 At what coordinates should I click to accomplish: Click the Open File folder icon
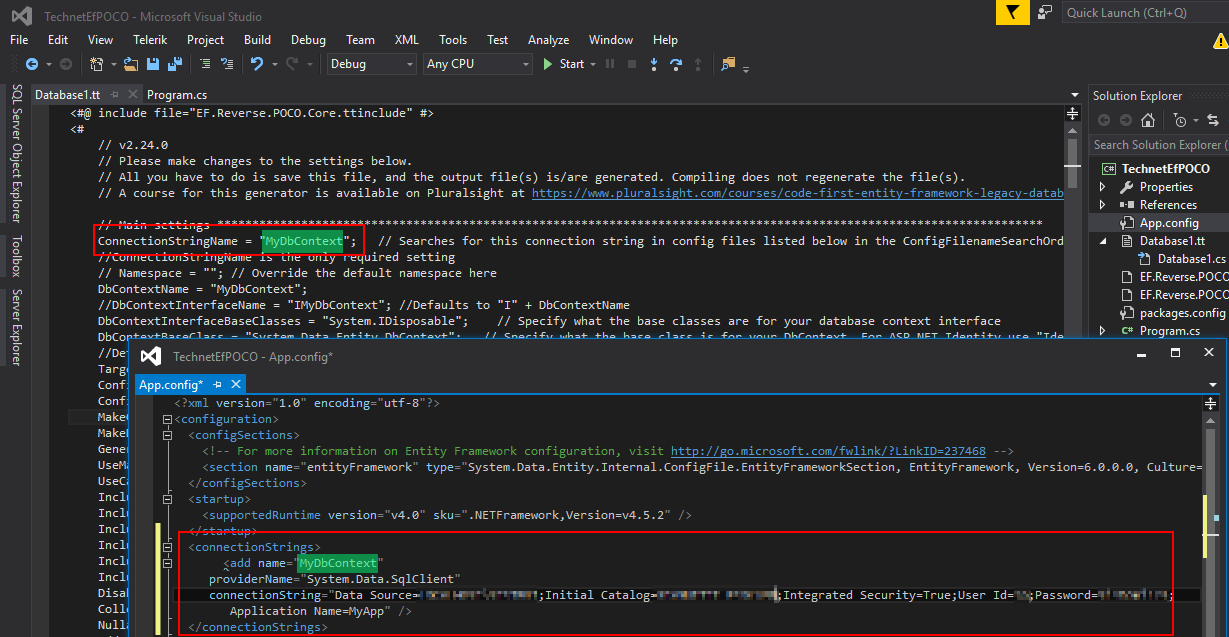131,64
